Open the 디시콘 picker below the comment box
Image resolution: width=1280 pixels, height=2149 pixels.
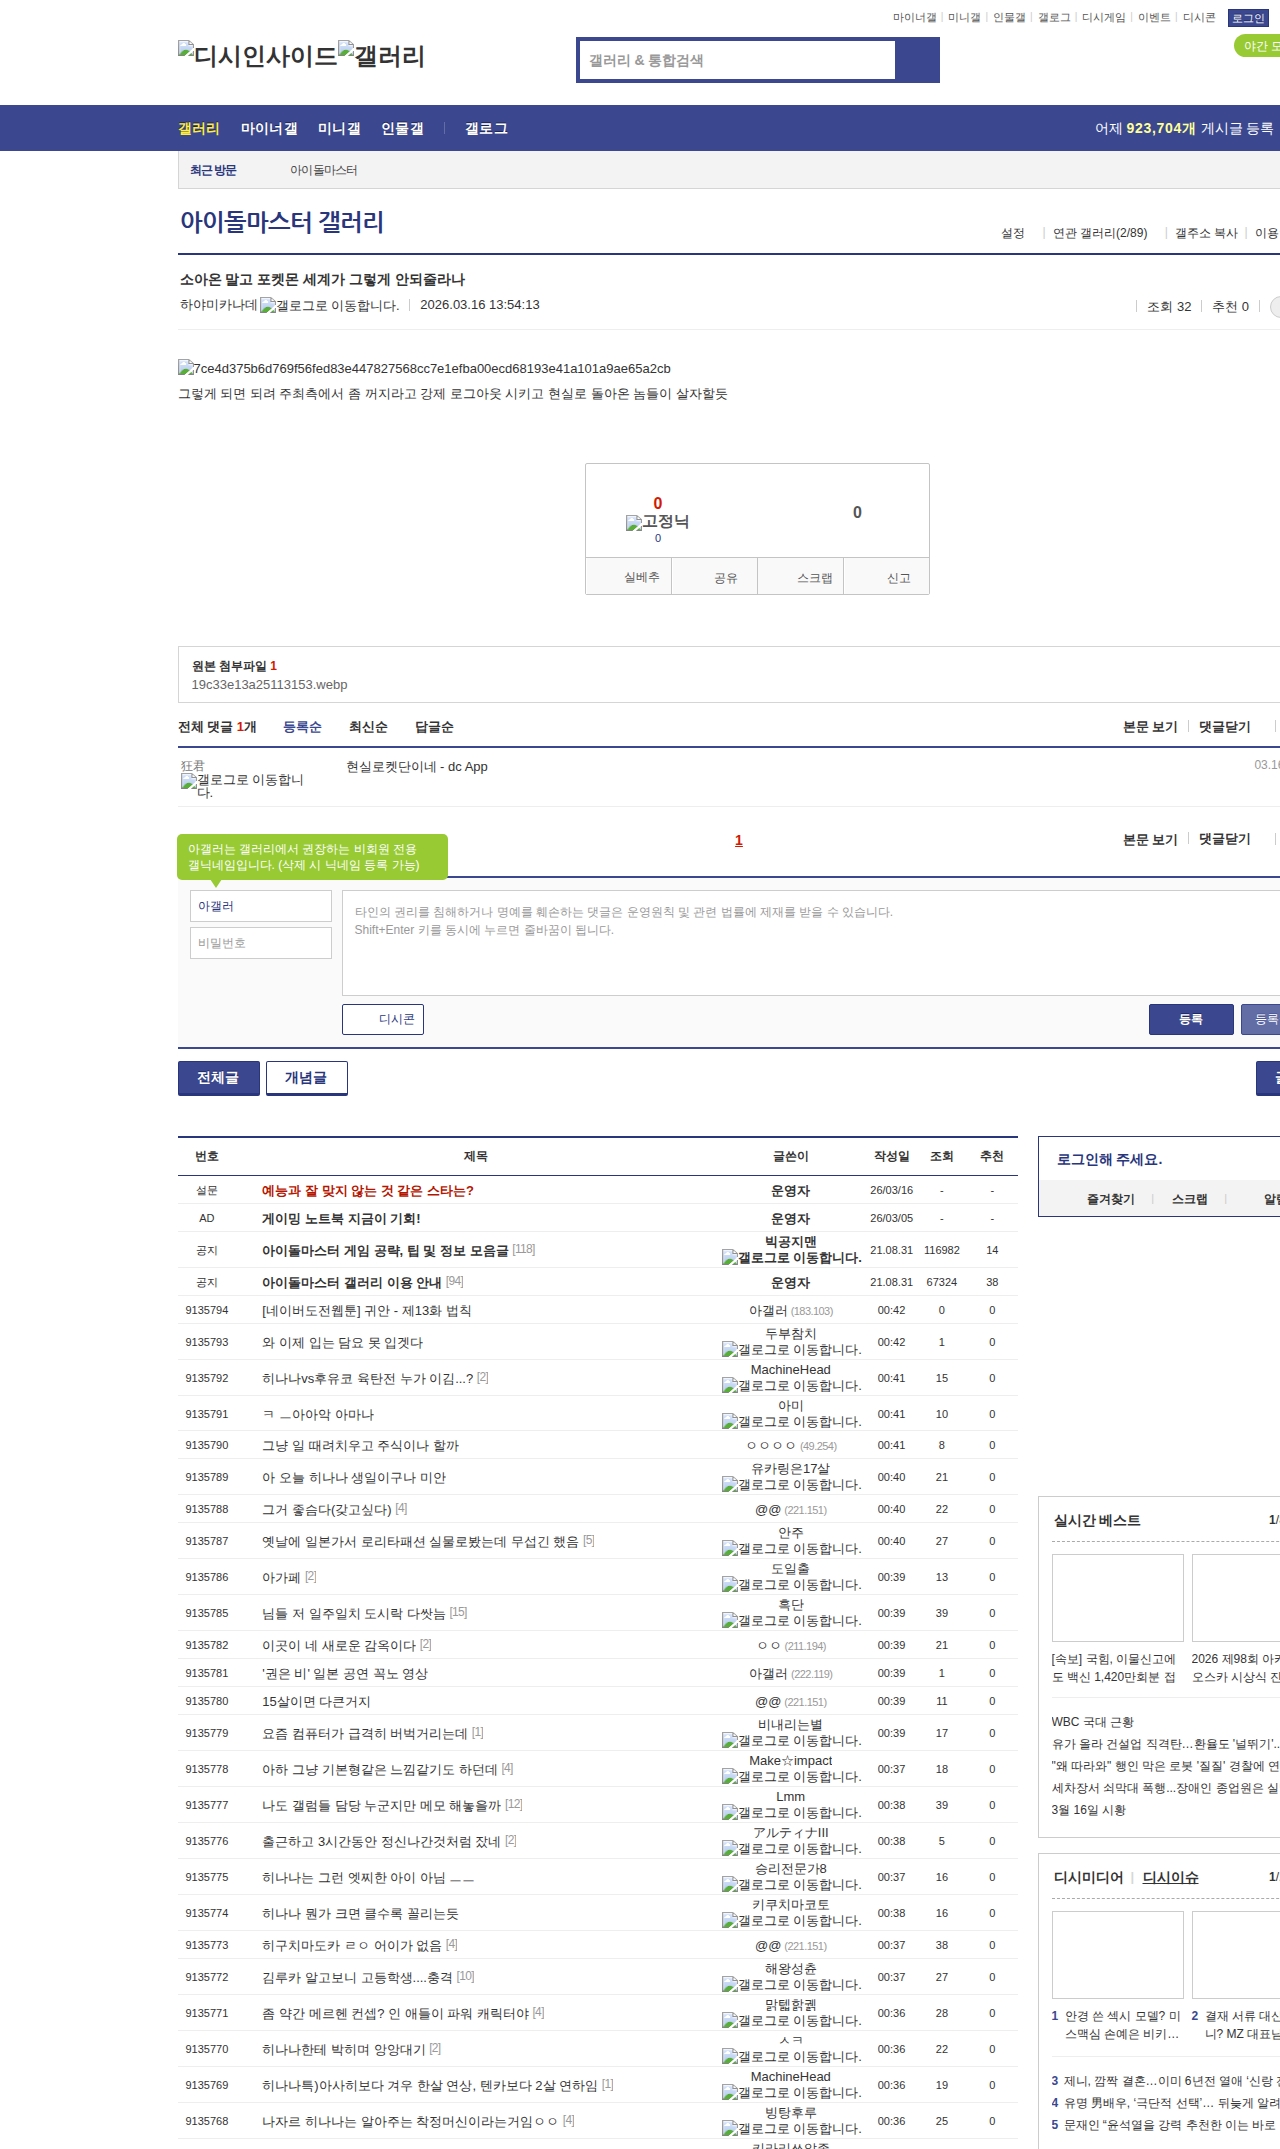click(383, 1019)
